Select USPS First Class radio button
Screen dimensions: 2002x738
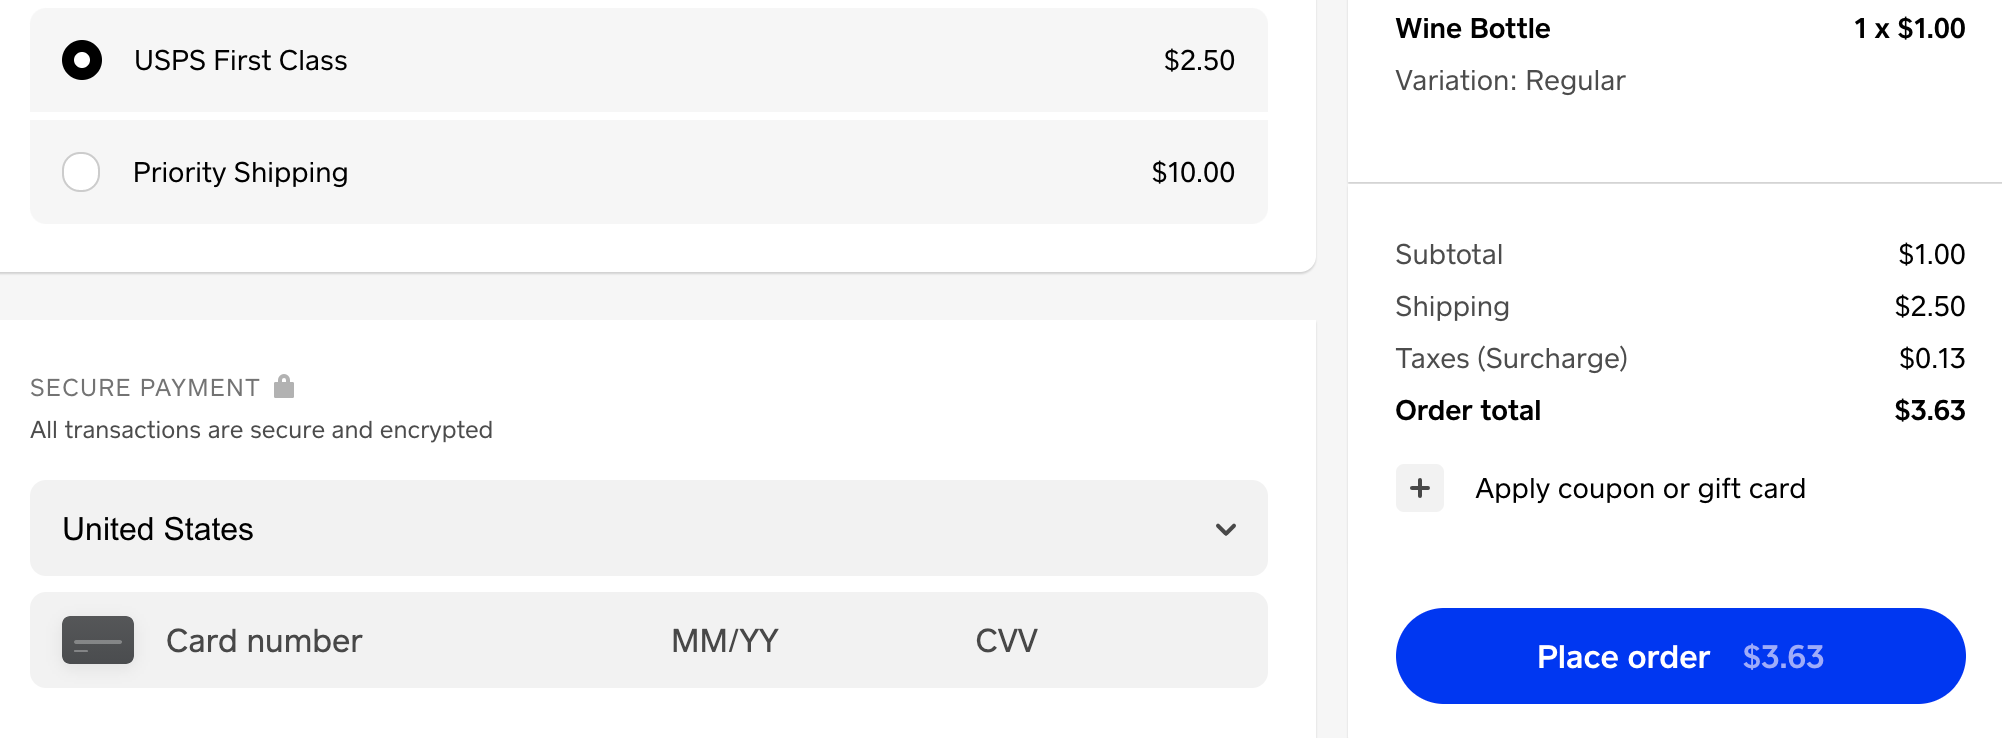[82, 61]
